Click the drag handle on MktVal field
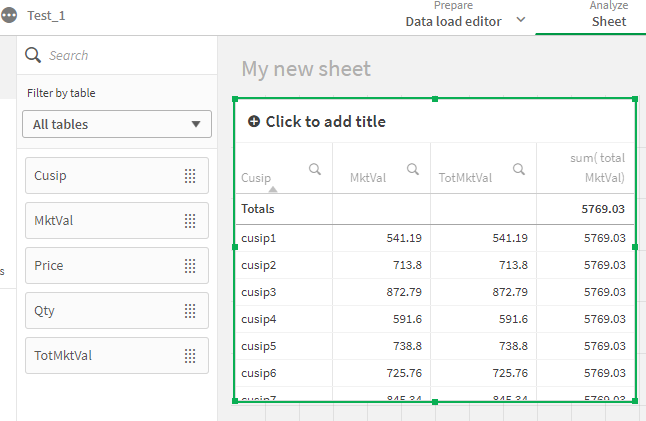The height and width of the screenshot is (421, 646). tap(190, 221)
